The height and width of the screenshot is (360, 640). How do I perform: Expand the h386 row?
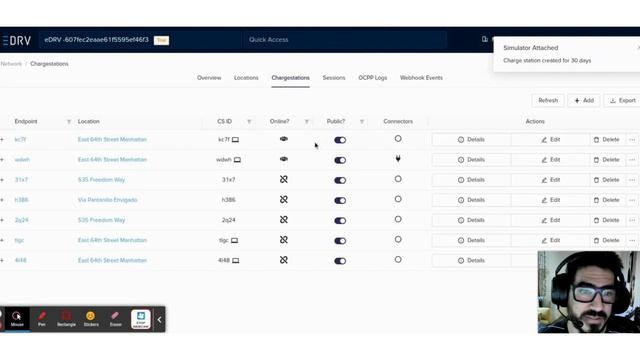2,200
